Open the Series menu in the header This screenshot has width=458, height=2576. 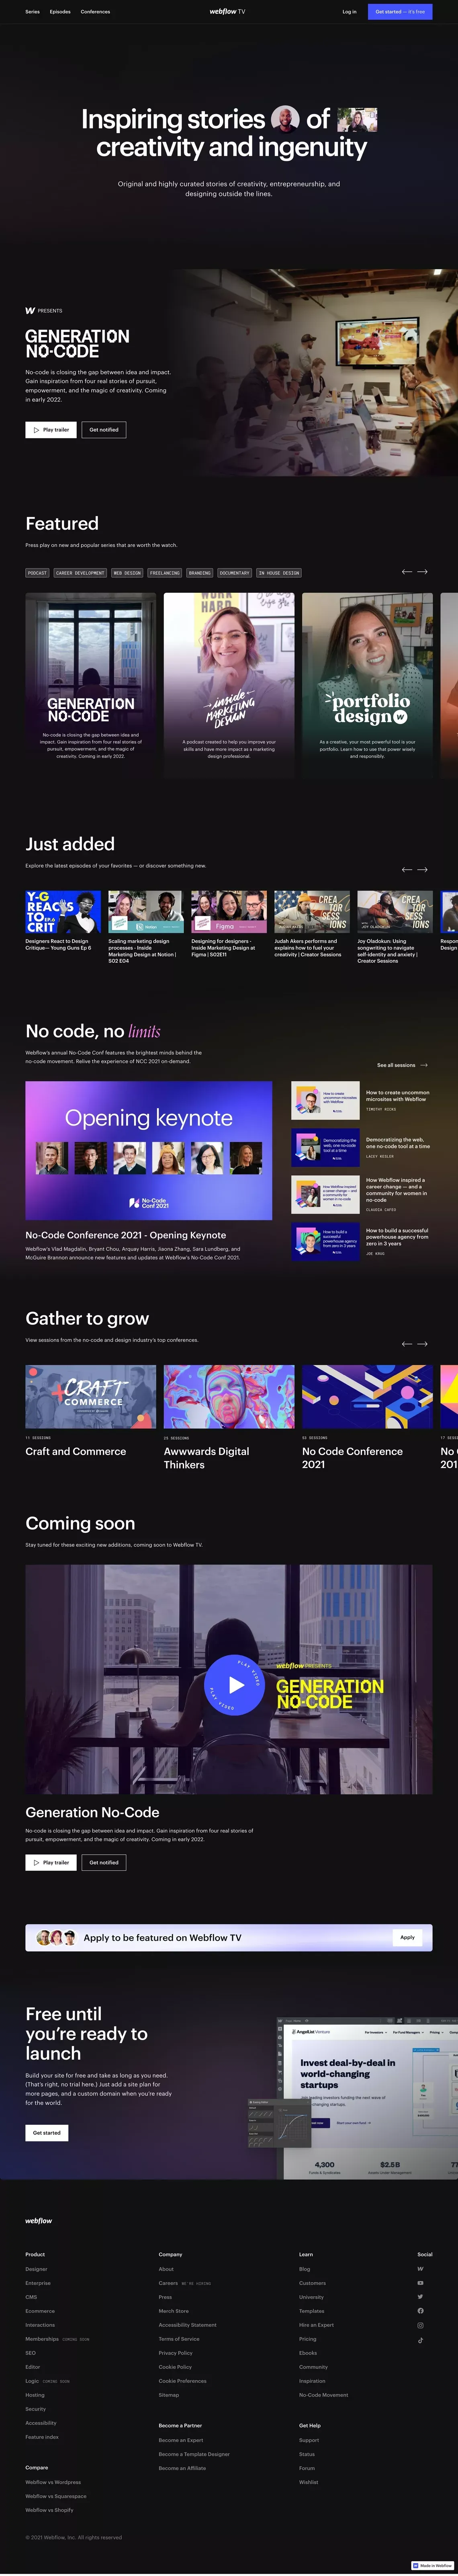coord(32,12)
